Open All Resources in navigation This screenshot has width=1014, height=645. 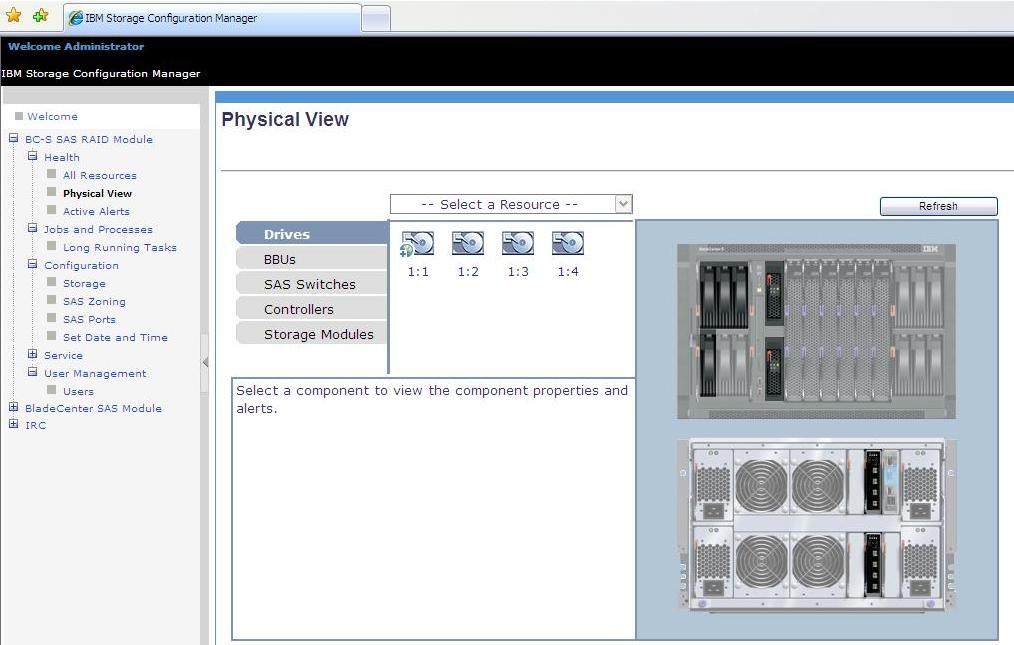tap(100, 175)
